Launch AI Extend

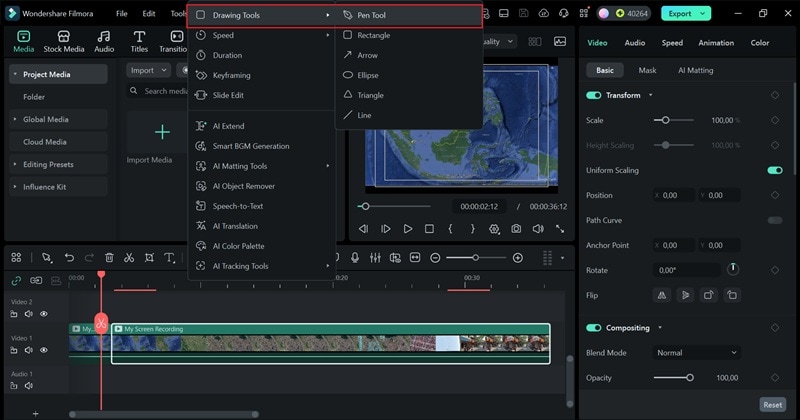coord(262,126)
